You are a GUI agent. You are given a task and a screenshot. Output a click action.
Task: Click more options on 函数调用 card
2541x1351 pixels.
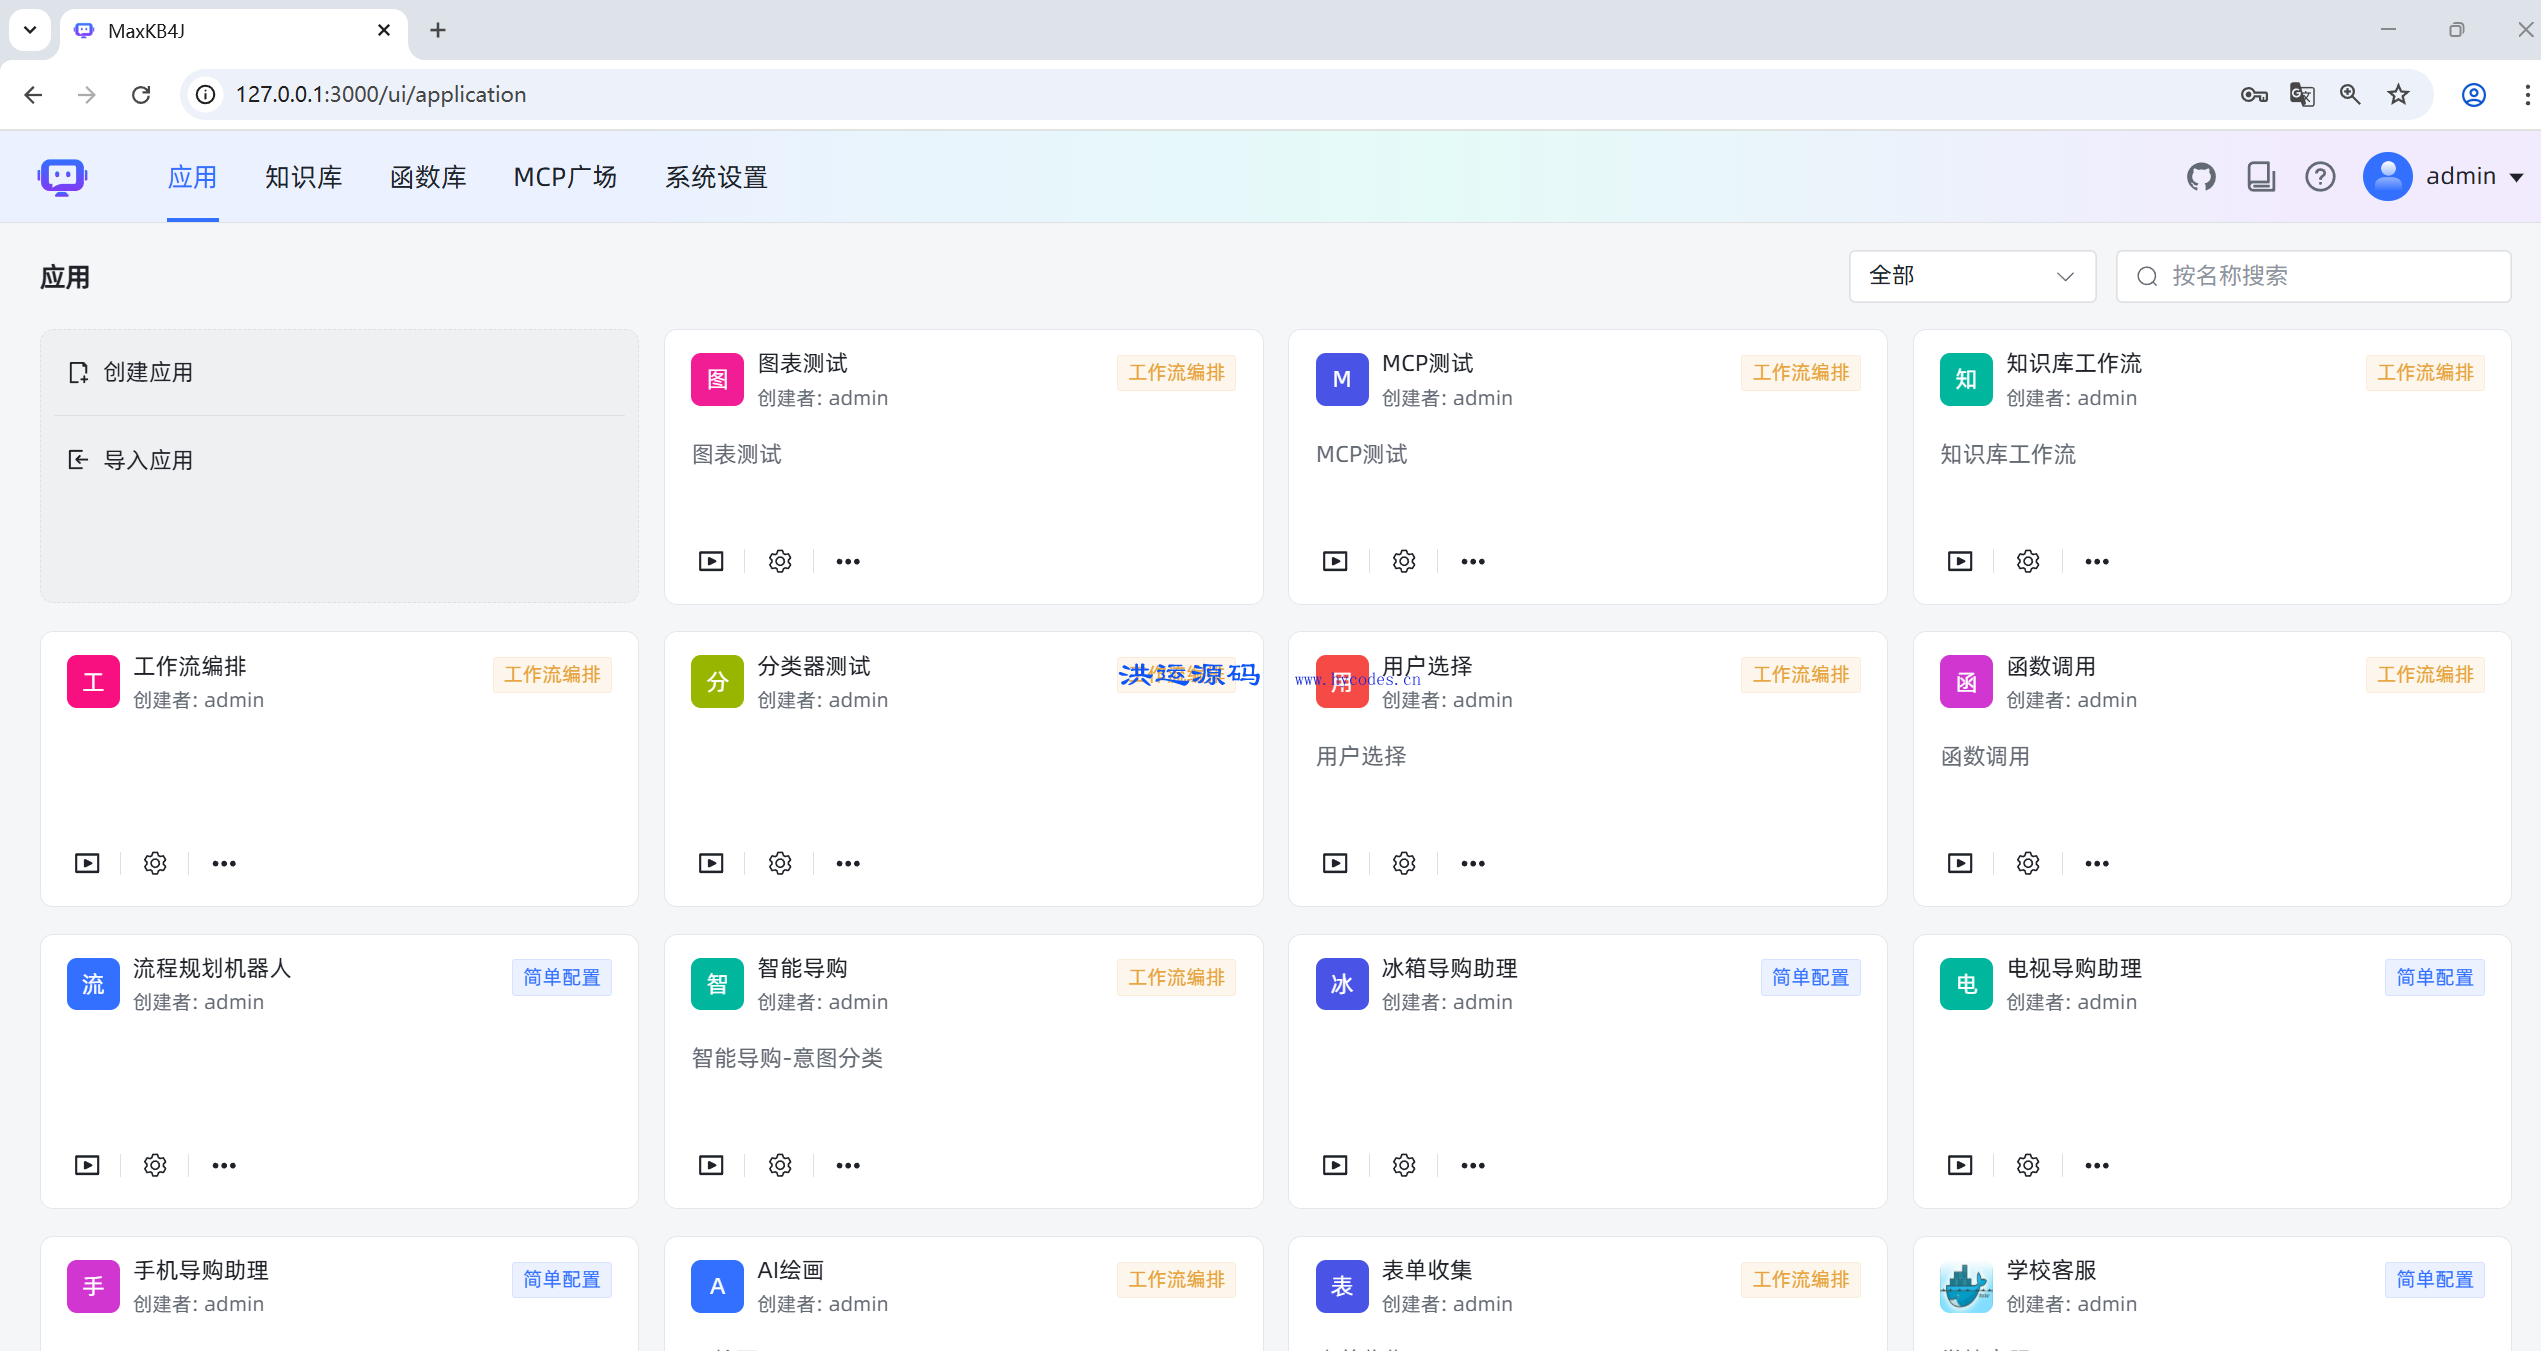point(2097,863)
